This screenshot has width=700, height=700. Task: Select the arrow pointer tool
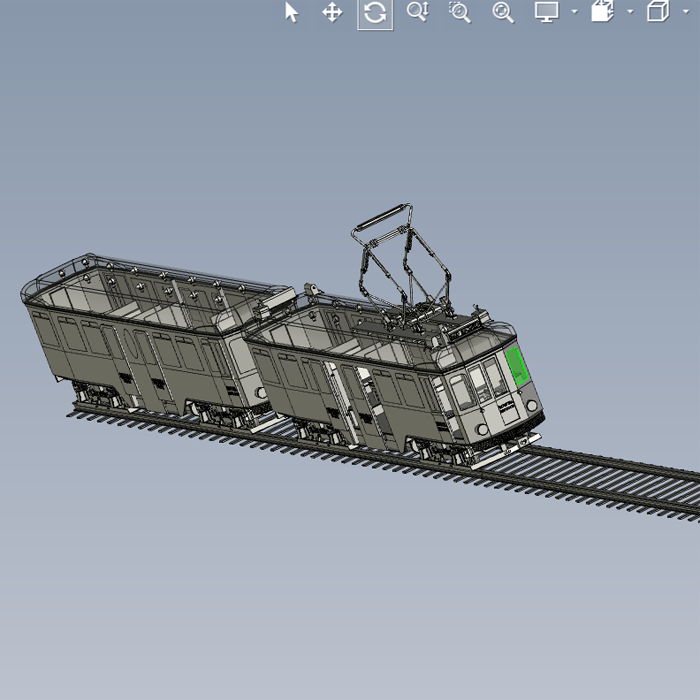(x=291, y=12)
